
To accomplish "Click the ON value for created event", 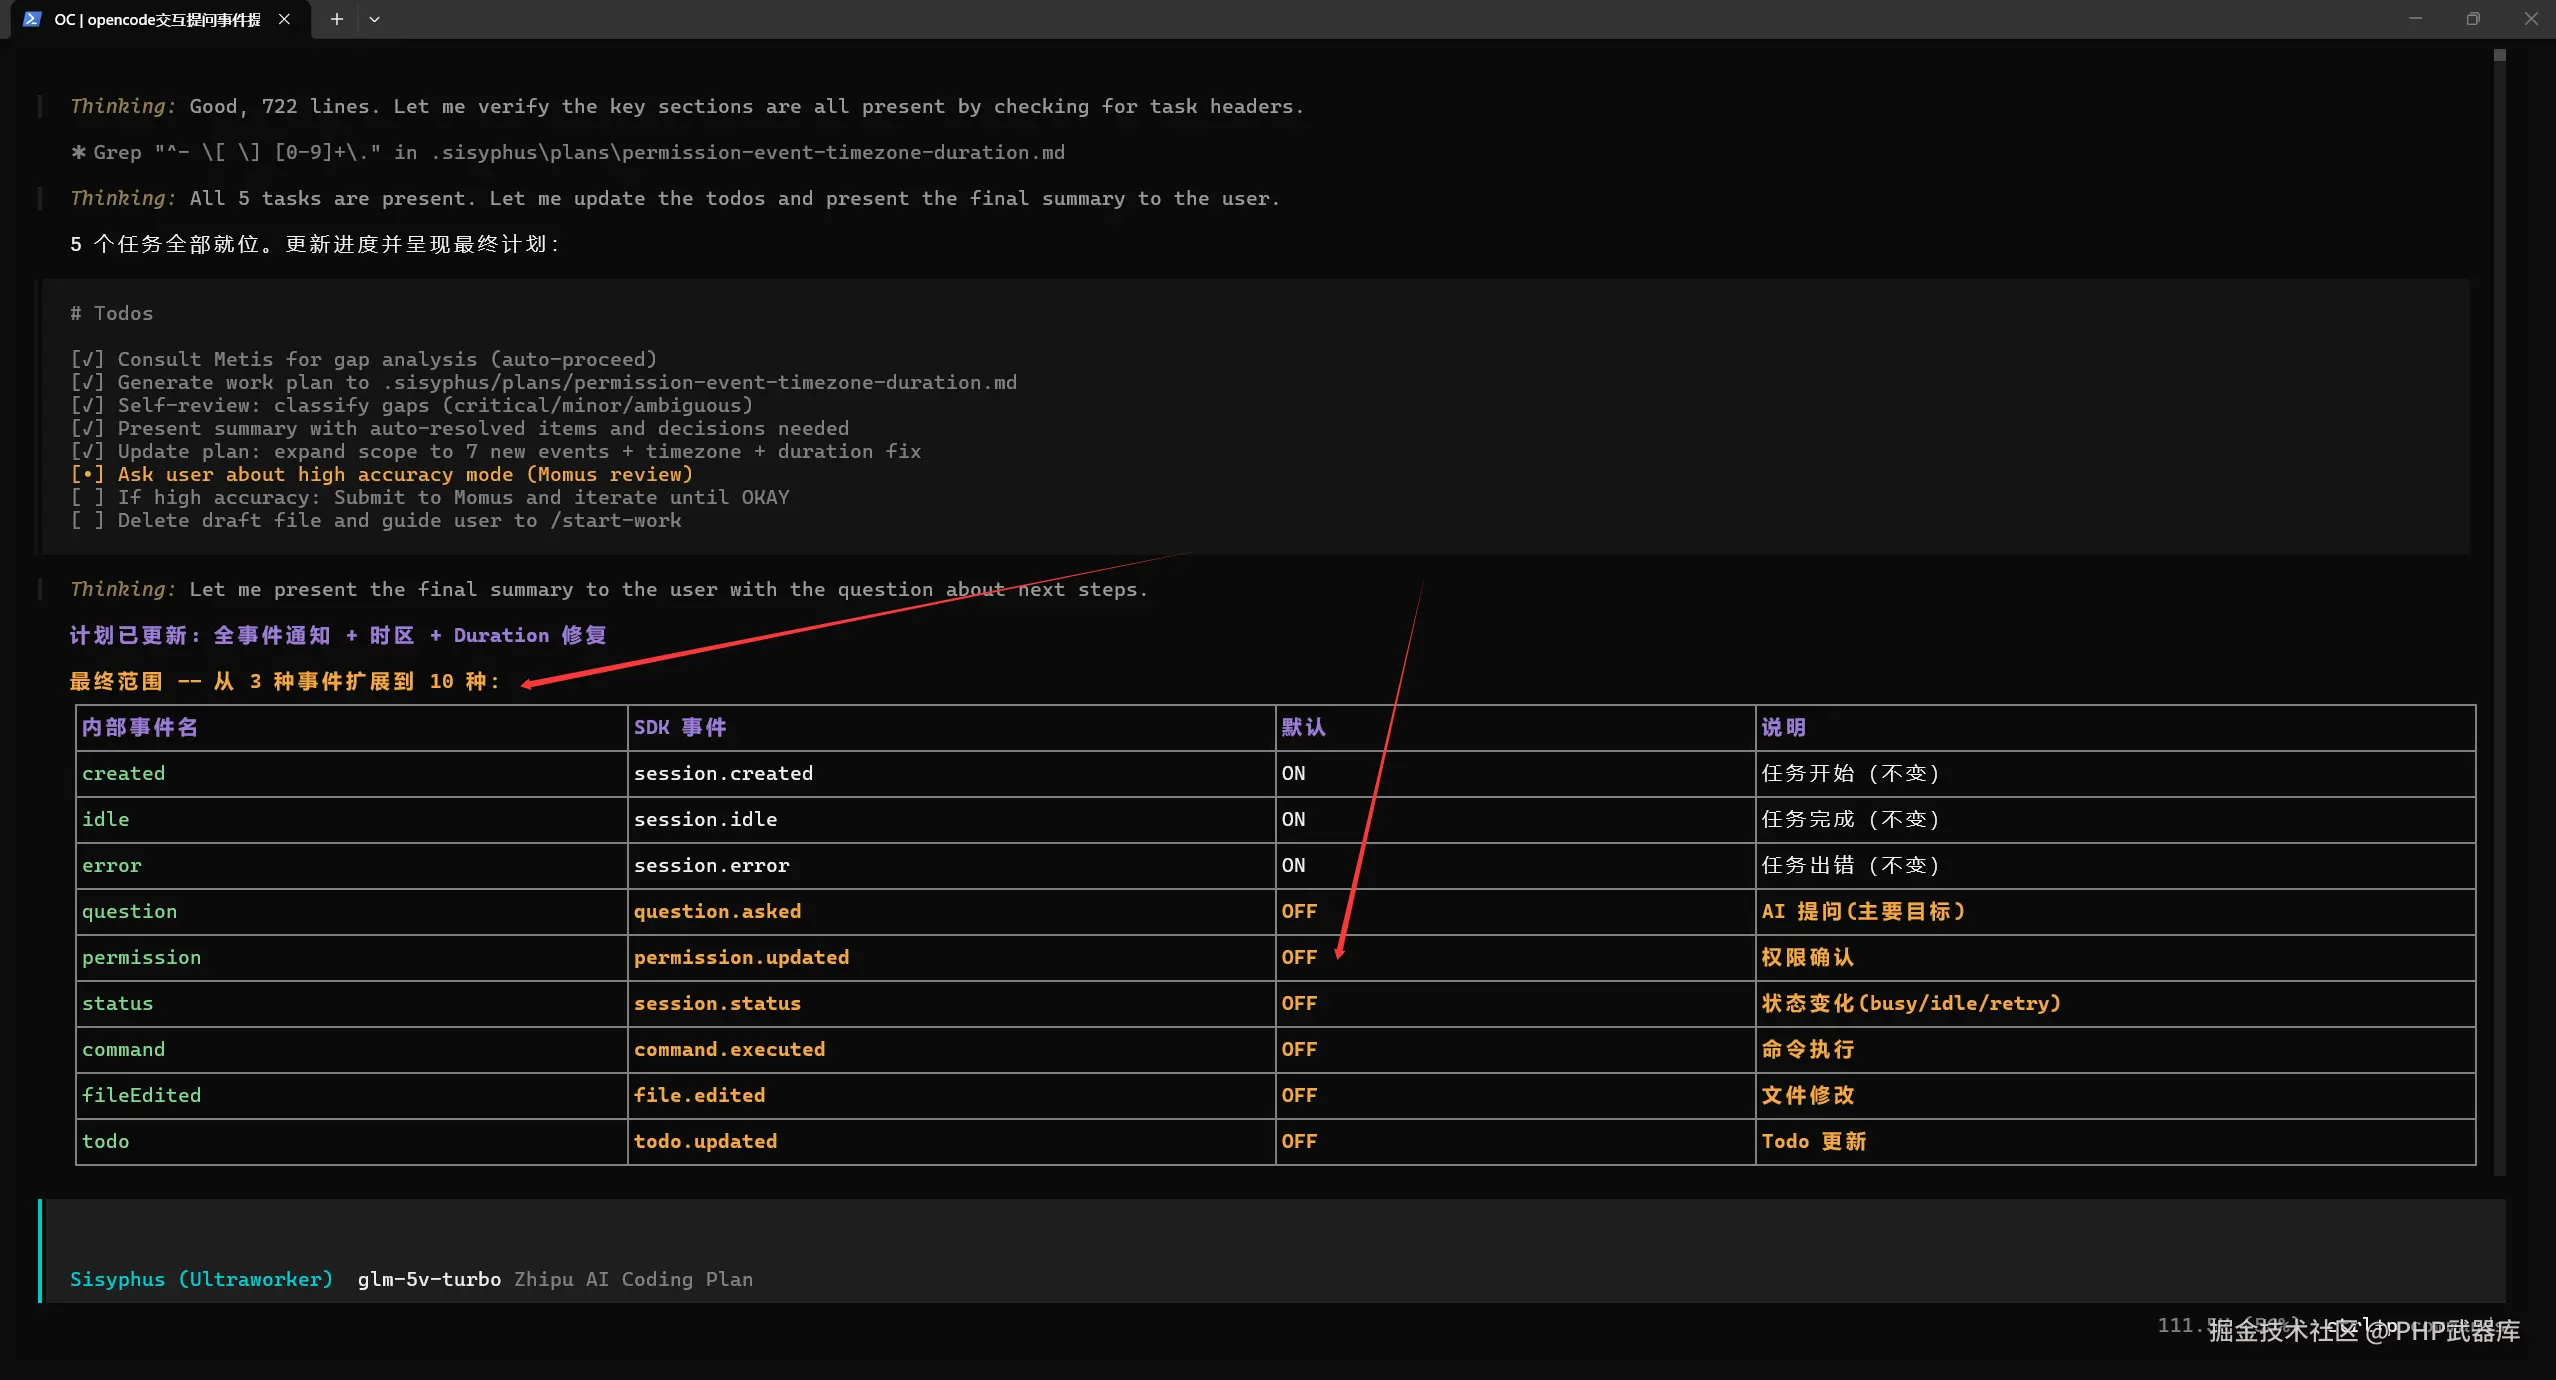I will (x=1293, y=773).
